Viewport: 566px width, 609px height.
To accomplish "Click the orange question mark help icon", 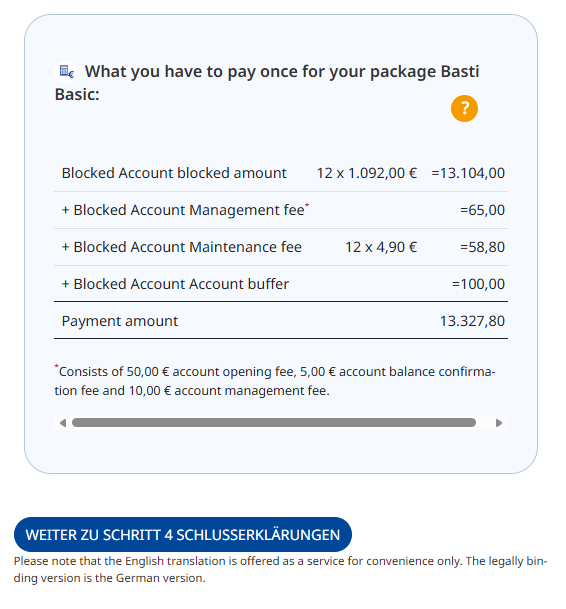I will [464, 108].
